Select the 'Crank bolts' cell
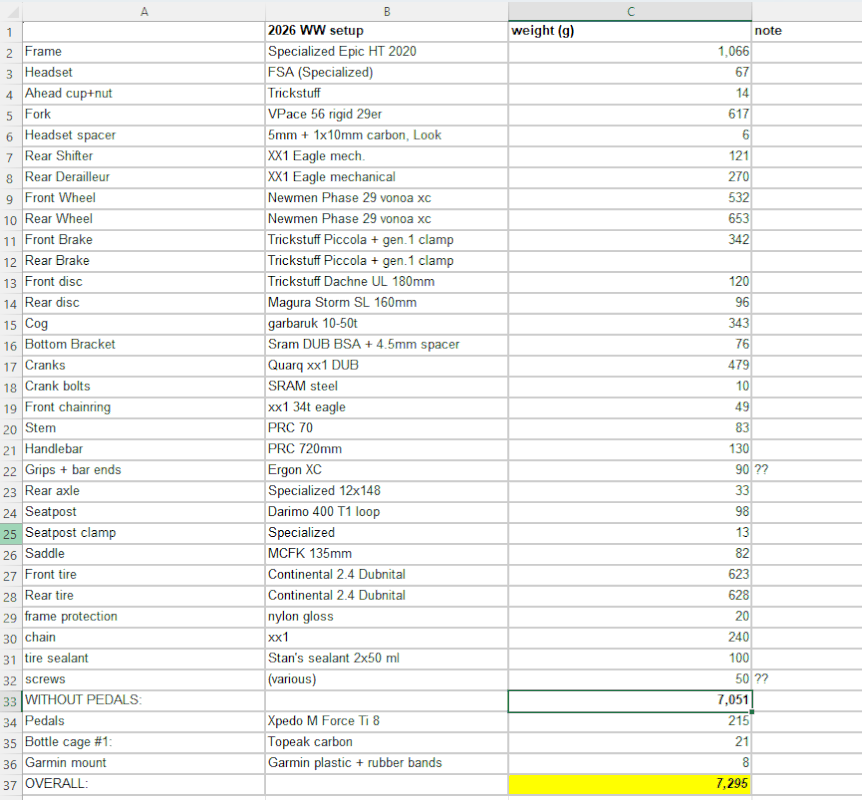 tap(144, 387)
